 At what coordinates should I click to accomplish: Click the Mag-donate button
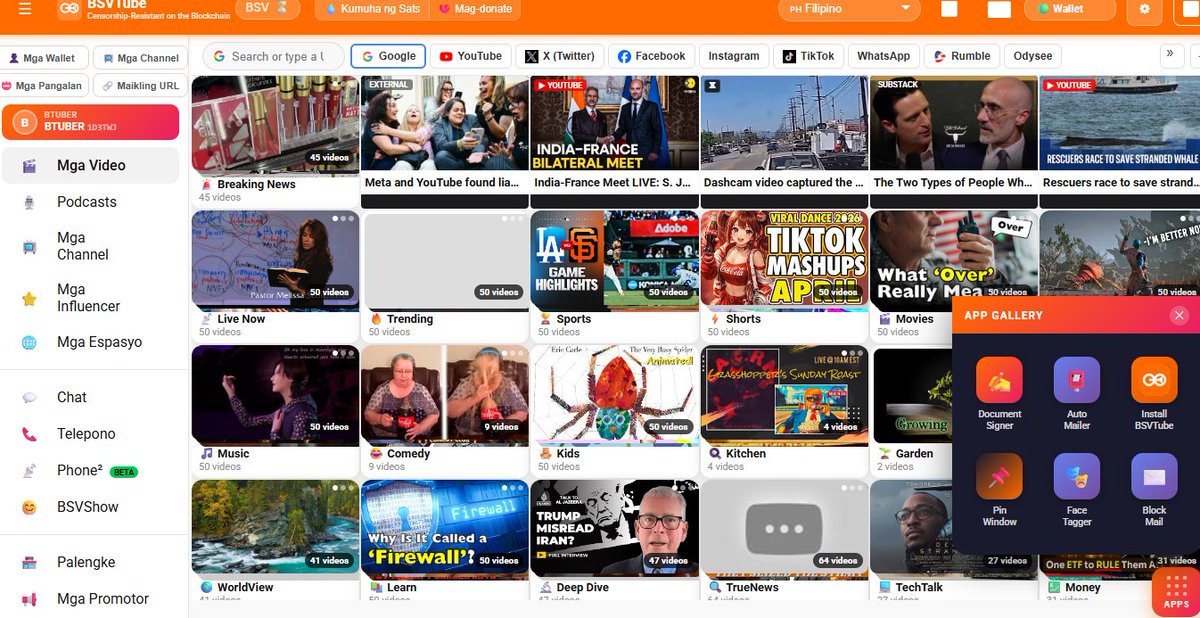point(477,9)
